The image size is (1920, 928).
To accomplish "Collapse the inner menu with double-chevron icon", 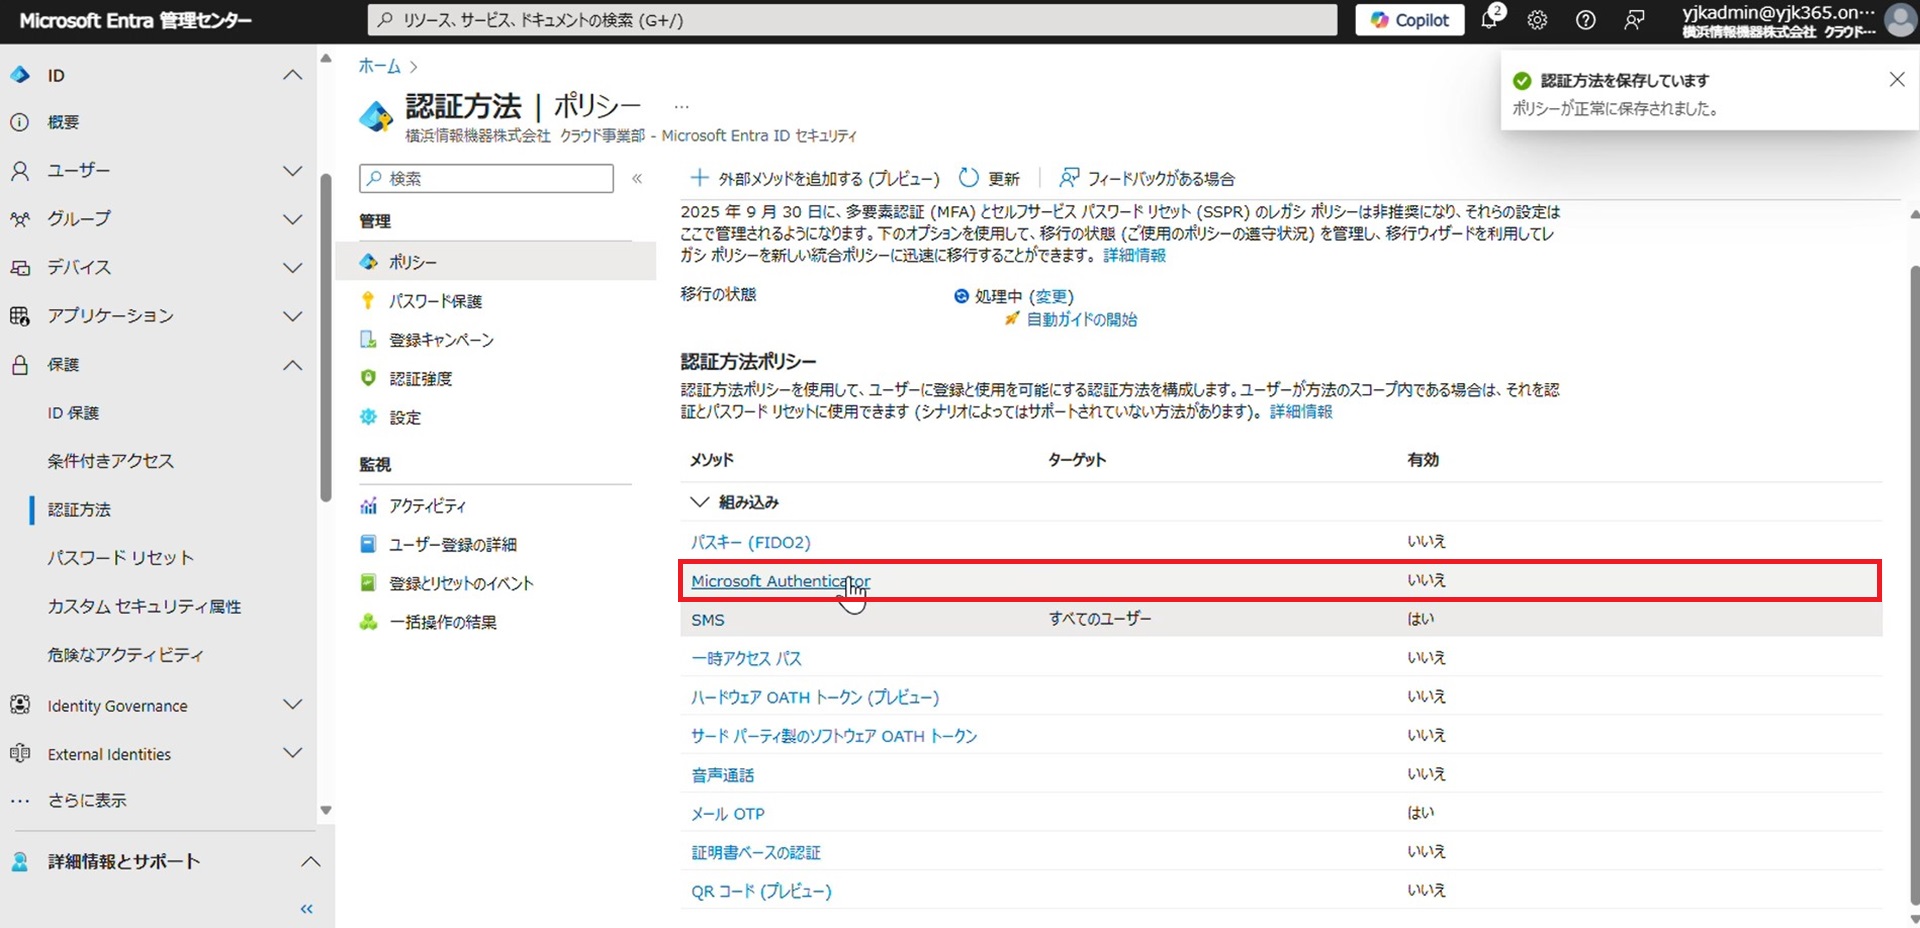I will (x=637, y=178).
